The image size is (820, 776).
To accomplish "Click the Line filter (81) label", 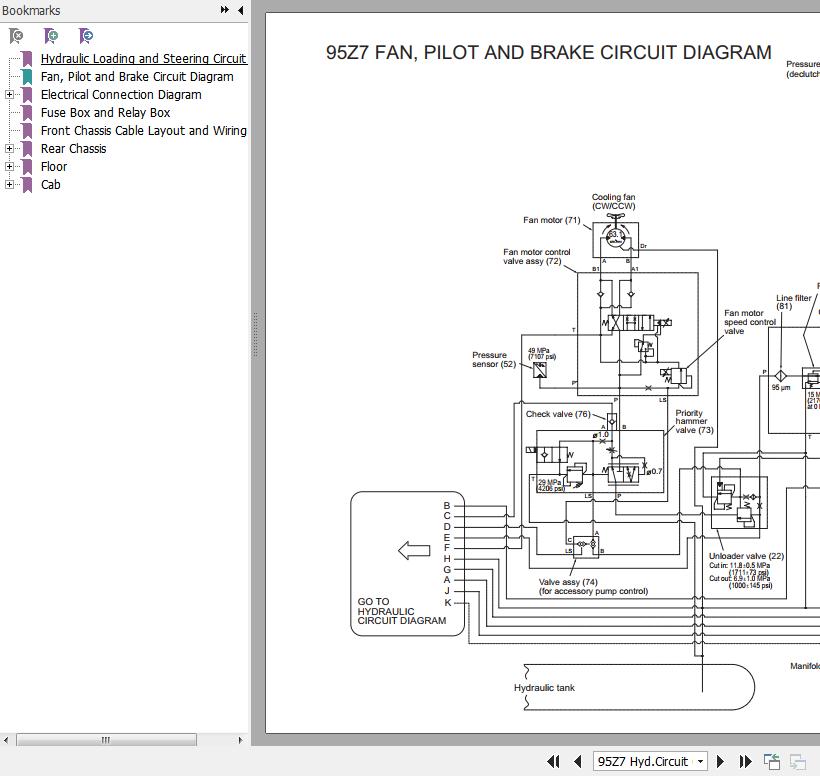I will pos(793,302).
